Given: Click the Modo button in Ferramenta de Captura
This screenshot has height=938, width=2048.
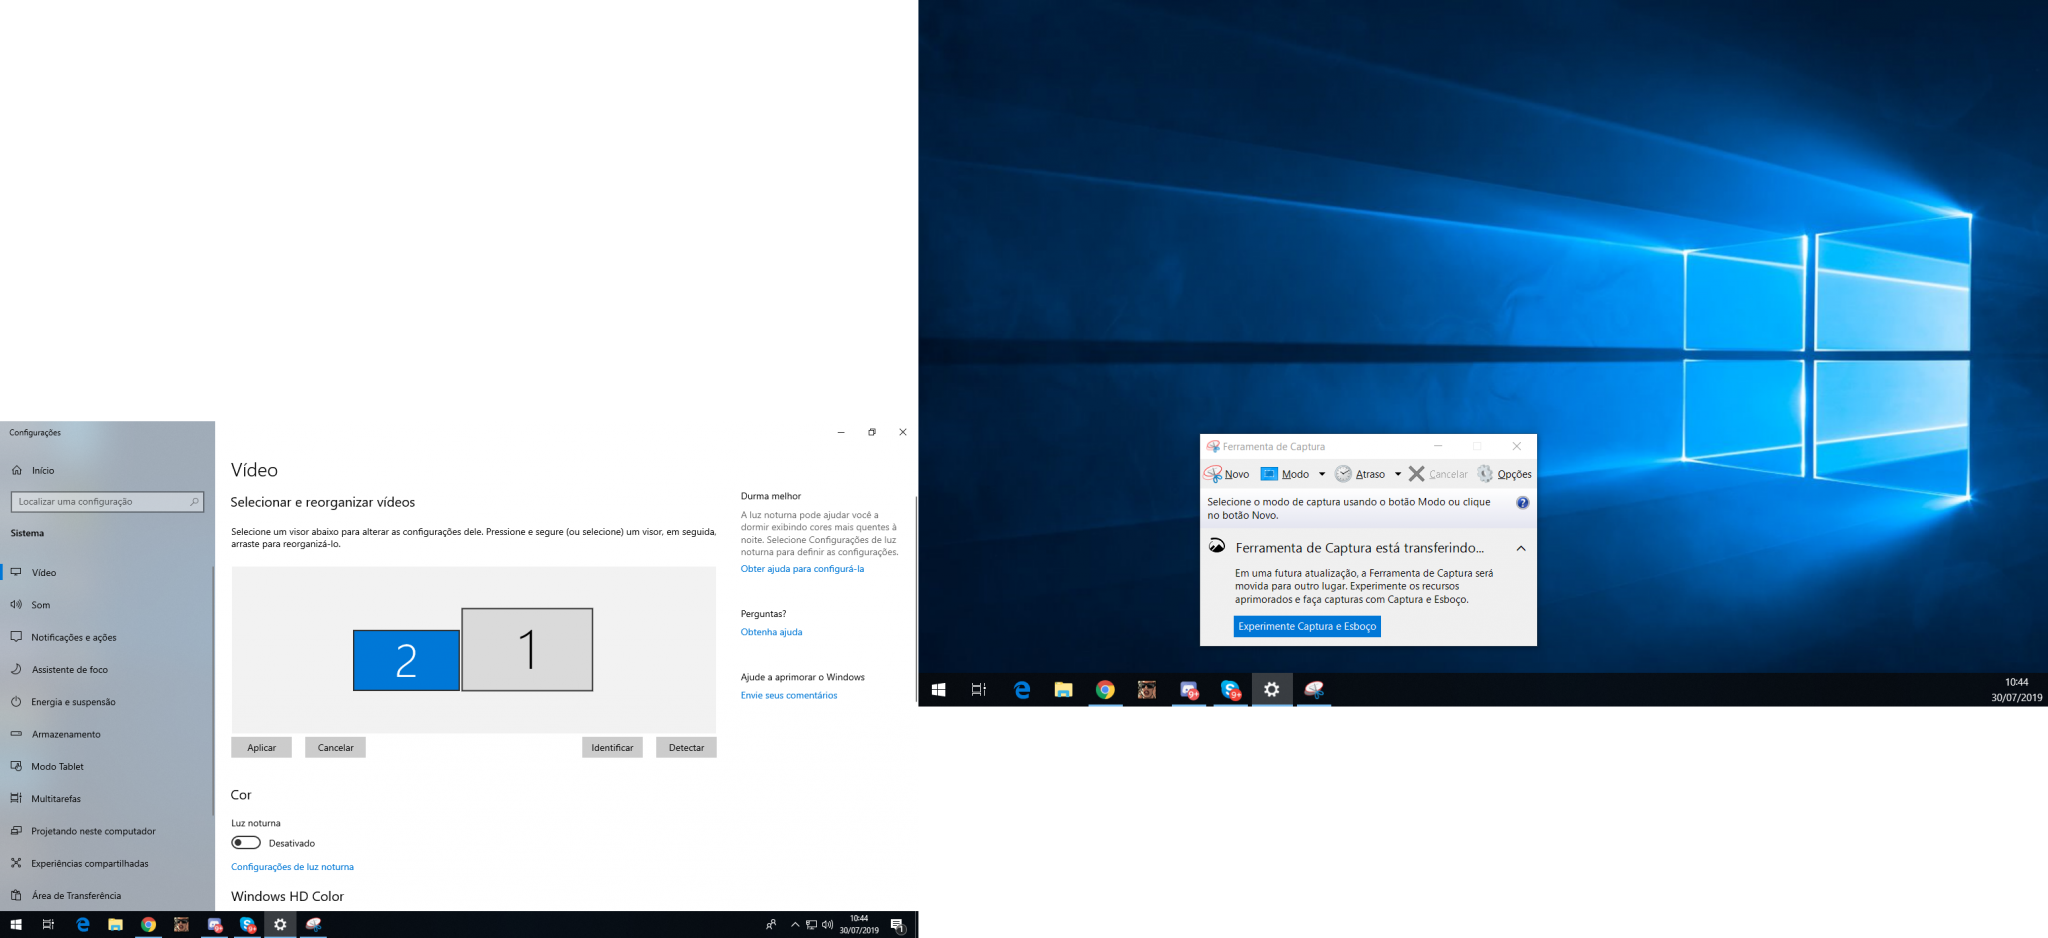Looking at the screenshot, I should tap(1285, 474).
